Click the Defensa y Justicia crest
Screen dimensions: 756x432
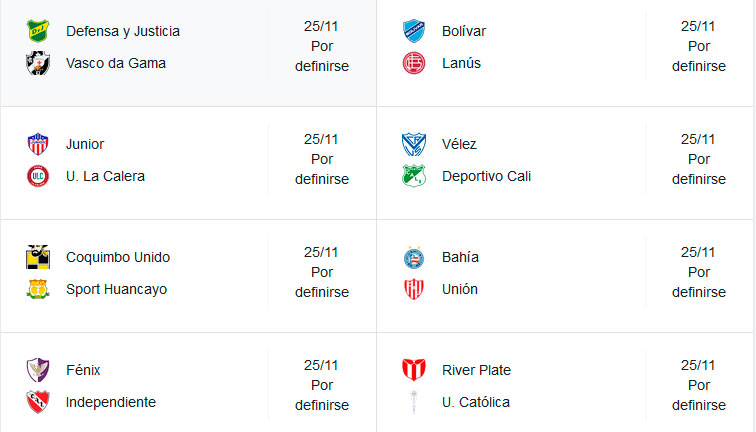pos(38,31)
